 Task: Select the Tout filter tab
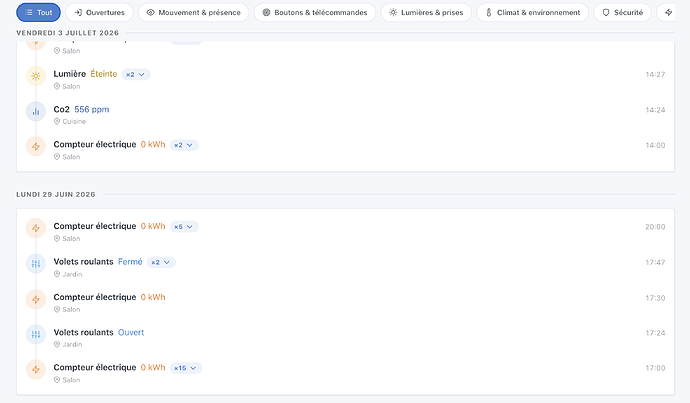coord(38,12)
